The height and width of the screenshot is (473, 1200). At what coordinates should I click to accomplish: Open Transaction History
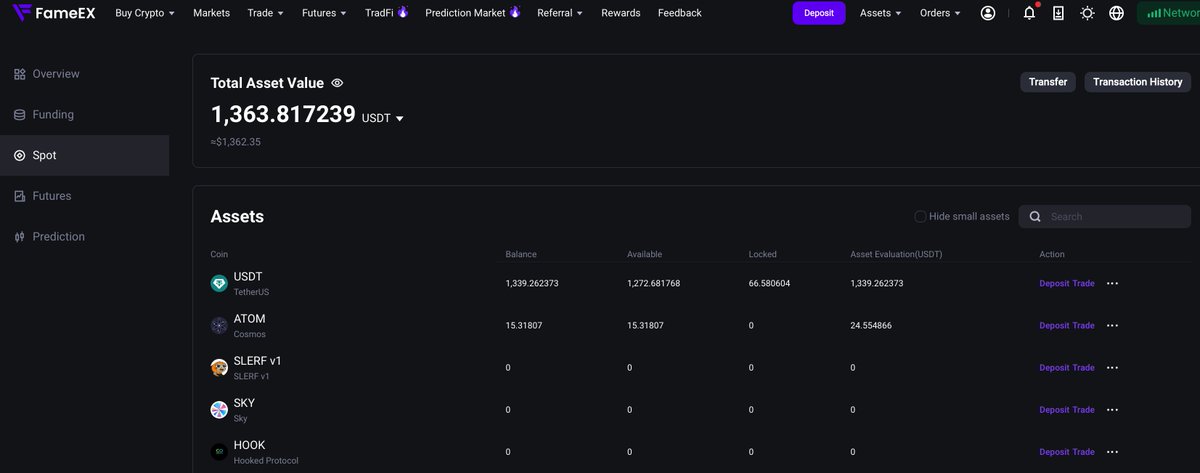[1138, 82]
